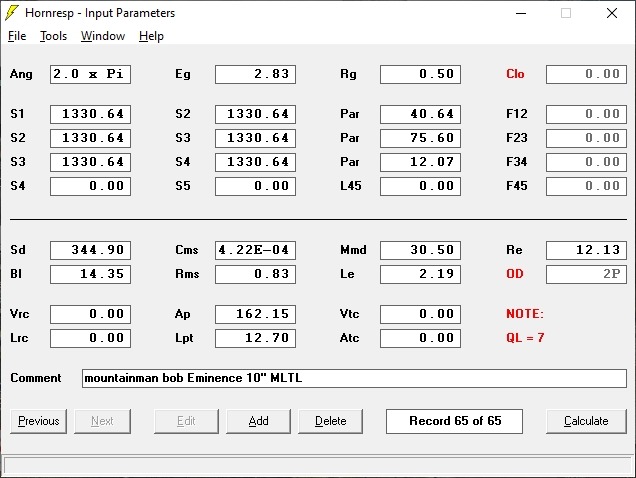The height and width of the screenshot is (478, 636).
Task: Click the red OD label
Action: (515, 274)
